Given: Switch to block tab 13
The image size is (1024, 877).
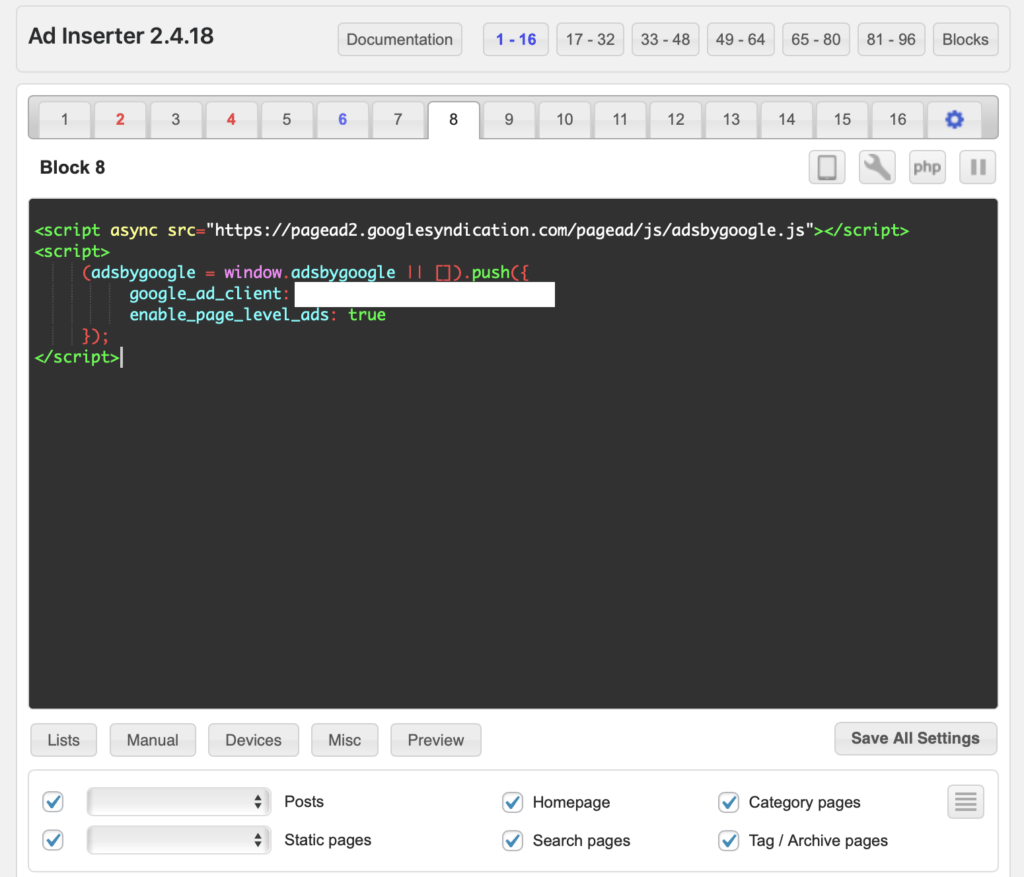Looking at the screenshot, I should point(731,120).
